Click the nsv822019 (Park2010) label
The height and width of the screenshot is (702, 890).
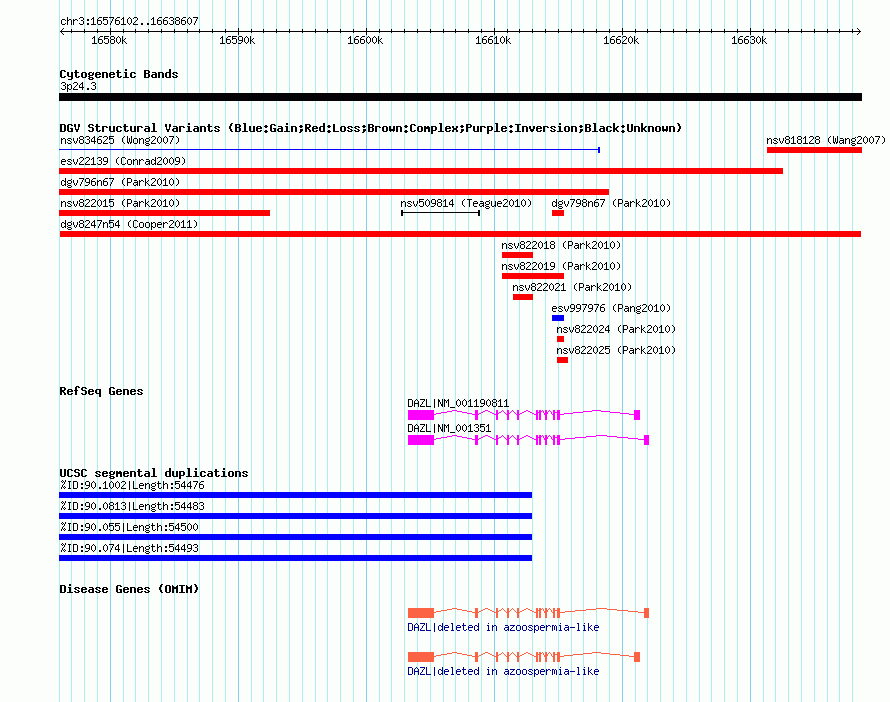(x=561, y=266)
